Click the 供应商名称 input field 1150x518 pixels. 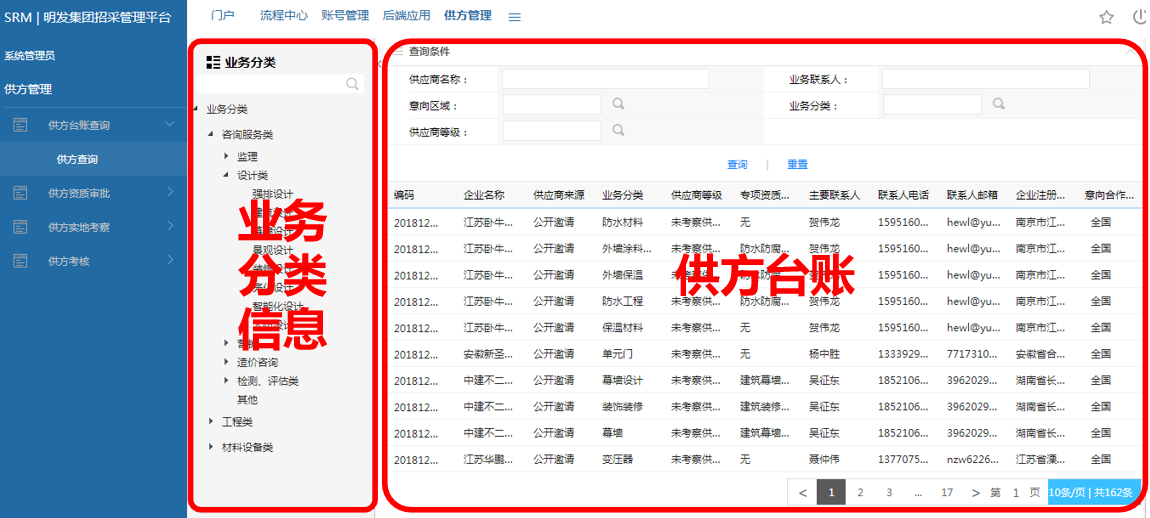[605, 79]
